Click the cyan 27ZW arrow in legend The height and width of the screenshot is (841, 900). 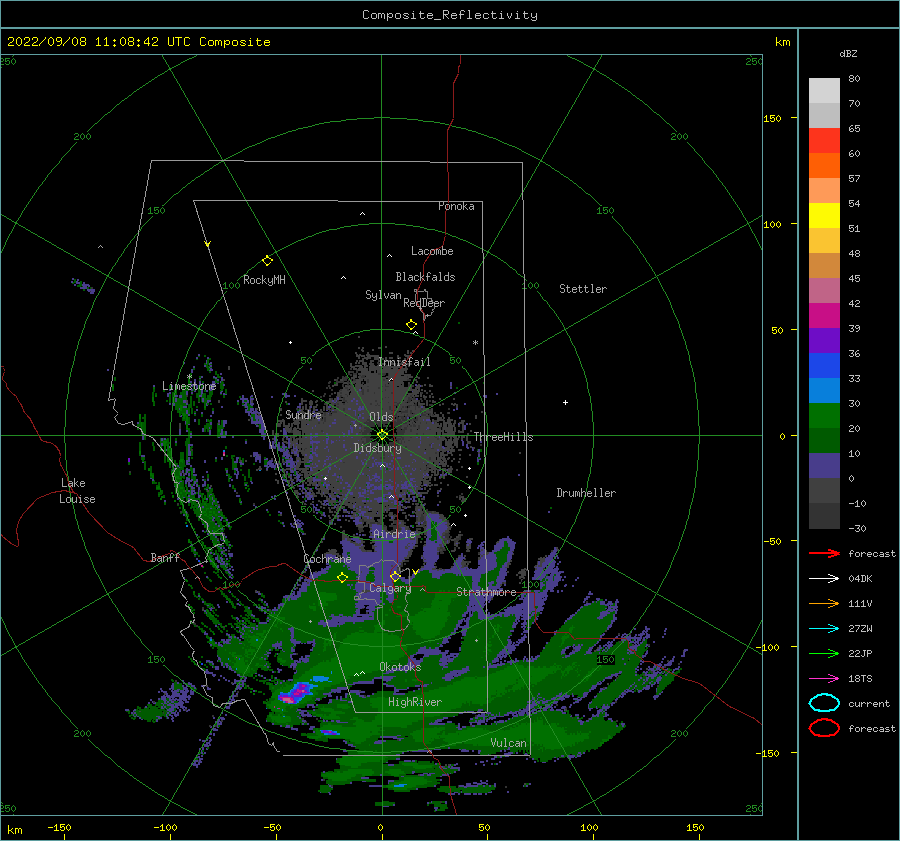click(x=824, y=629)
